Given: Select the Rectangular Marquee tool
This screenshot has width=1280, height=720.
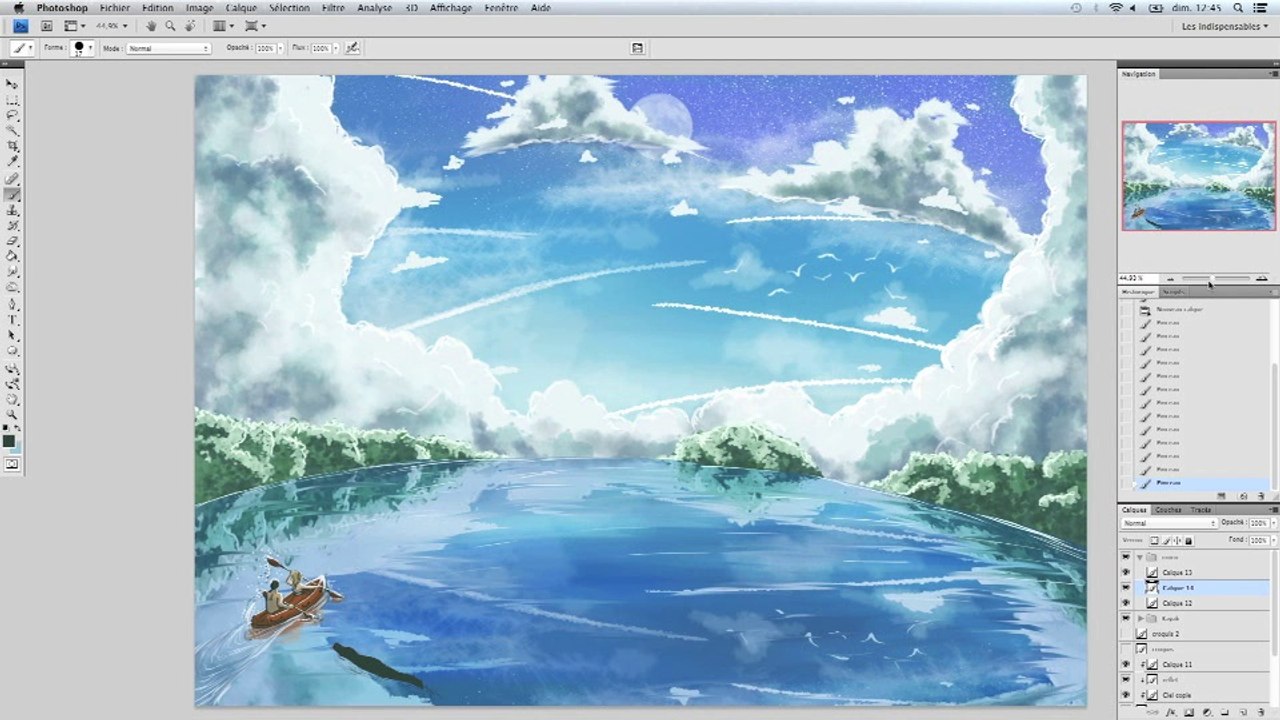Looking at the screenshot, I should (12, 100).
